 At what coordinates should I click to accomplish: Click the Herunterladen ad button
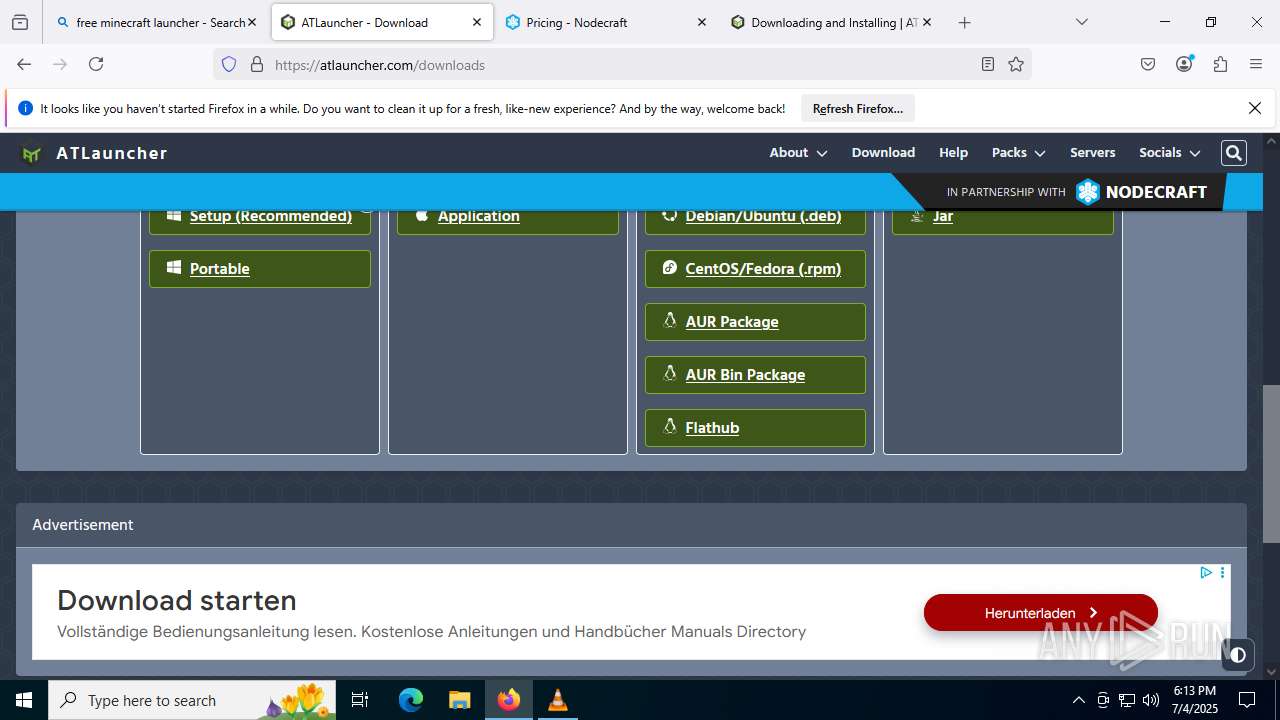1041,612
